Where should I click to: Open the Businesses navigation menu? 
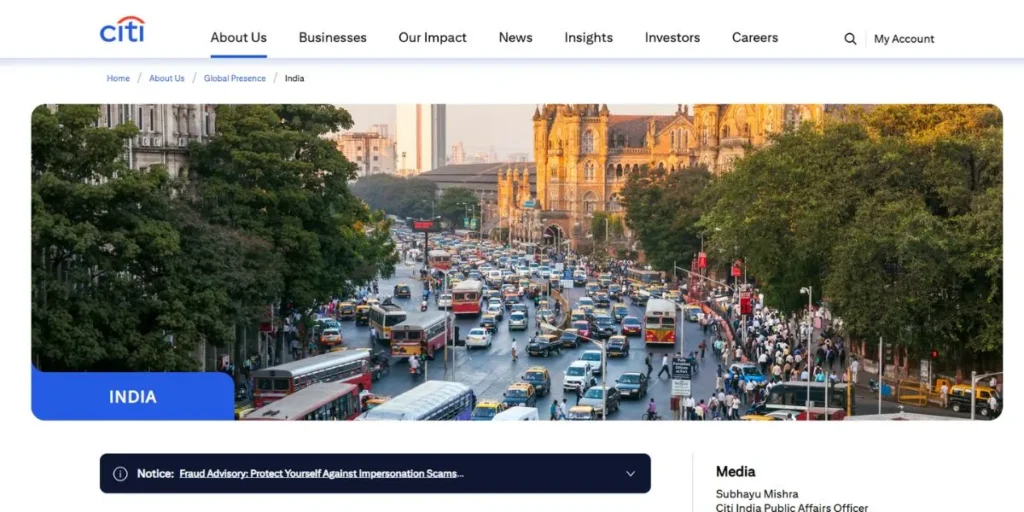click(x=332, y=38)
